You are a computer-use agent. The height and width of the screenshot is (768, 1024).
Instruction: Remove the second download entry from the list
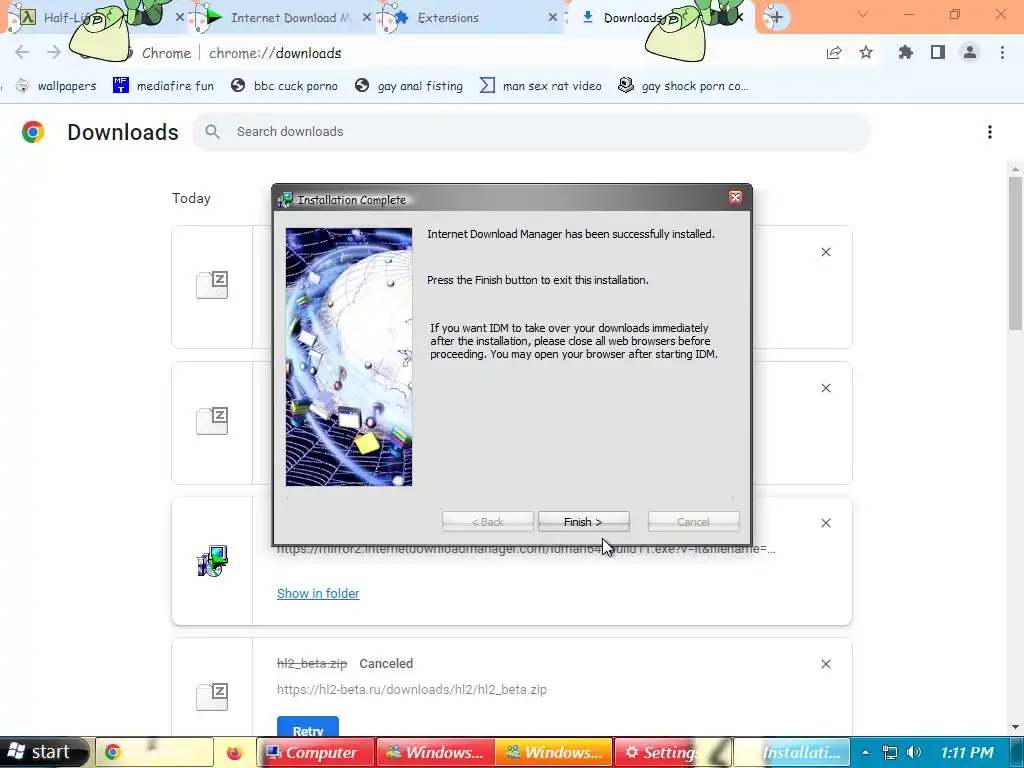pos(825,388)
